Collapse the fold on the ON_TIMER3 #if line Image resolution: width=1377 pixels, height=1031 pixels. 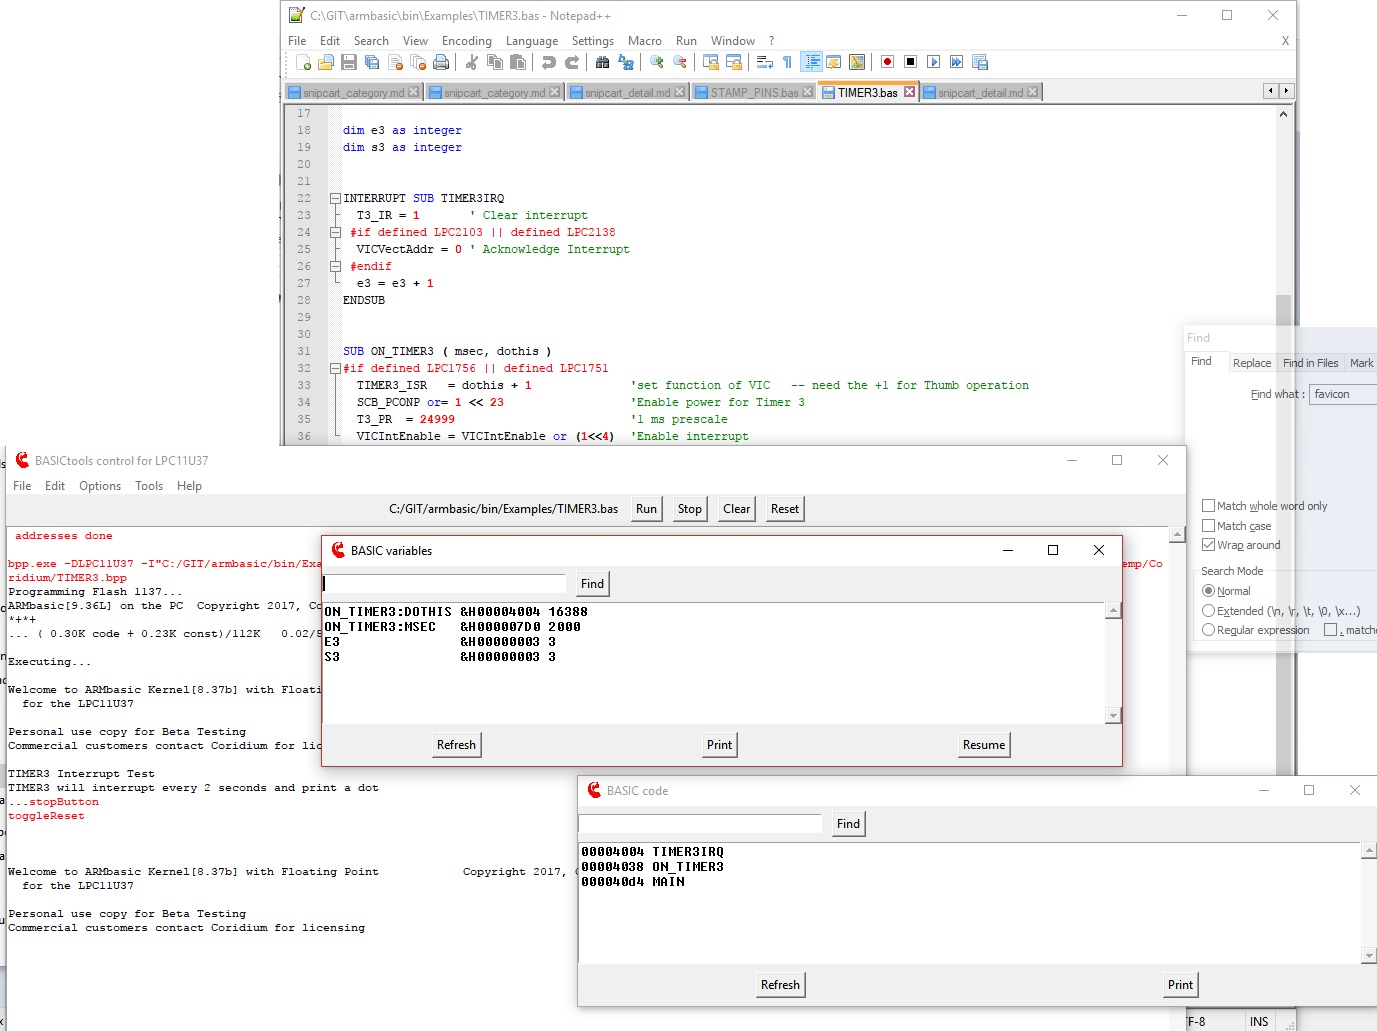[x=335, y=368]
